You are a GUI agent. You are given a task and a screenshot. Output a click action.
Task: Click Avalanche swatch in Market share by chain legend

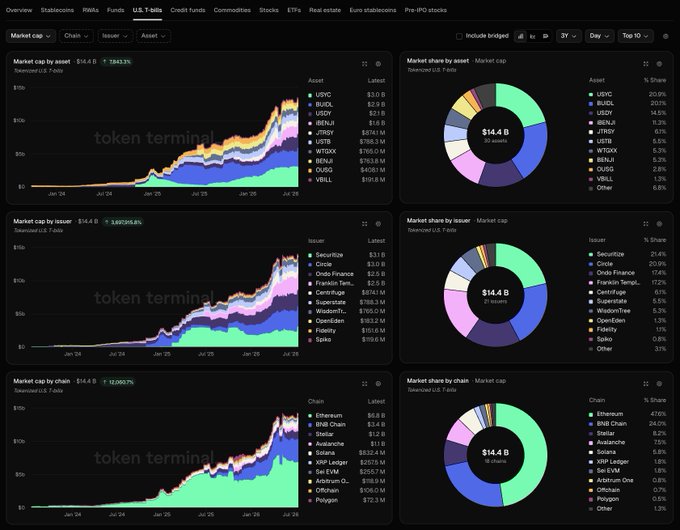tap(591, 443)
